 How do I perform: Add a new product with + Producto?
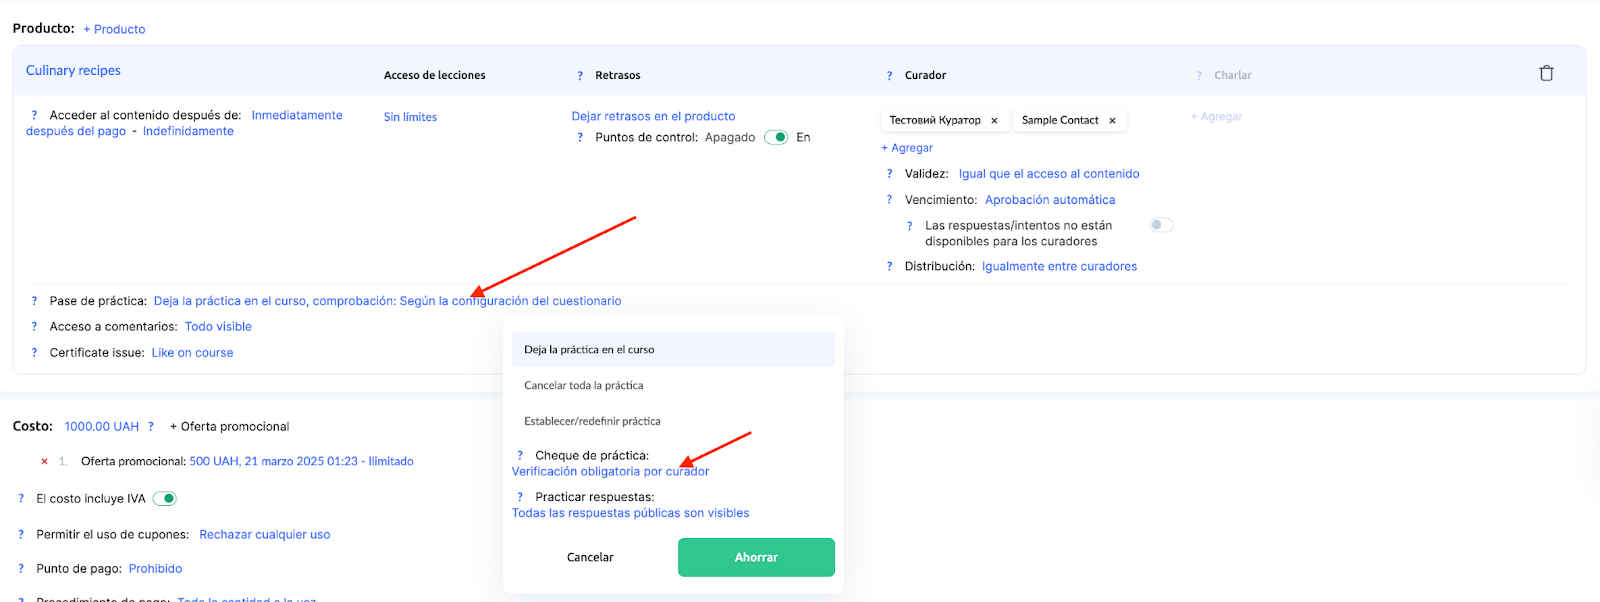coord(114,30)
